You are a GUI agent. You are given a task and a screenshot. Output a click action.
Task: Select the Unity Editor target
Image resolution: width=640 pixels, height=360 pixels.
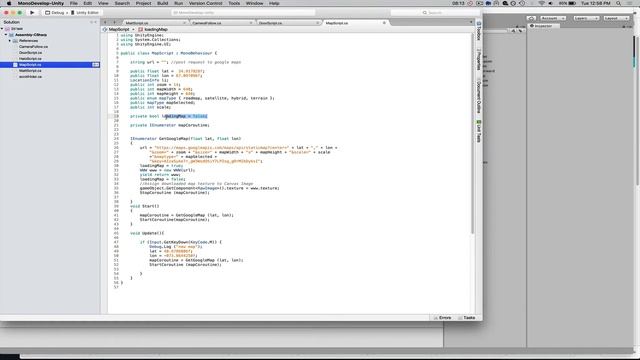click(85, 13)
